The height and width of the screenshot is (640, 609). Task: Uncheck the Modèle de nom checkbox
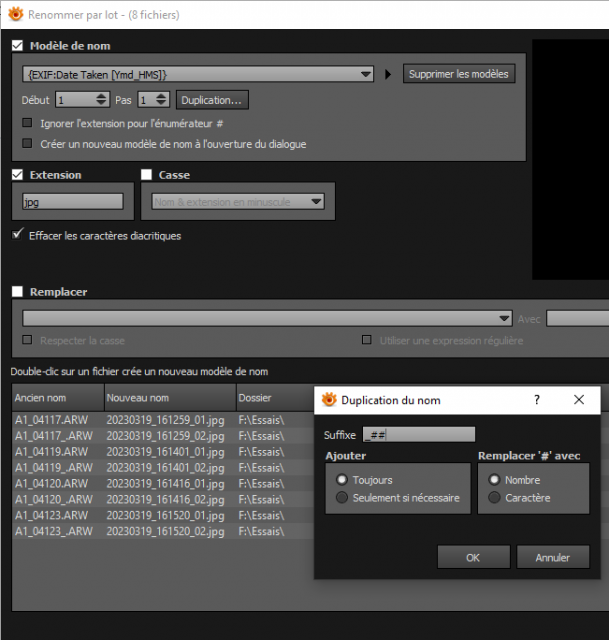(18, 45)
